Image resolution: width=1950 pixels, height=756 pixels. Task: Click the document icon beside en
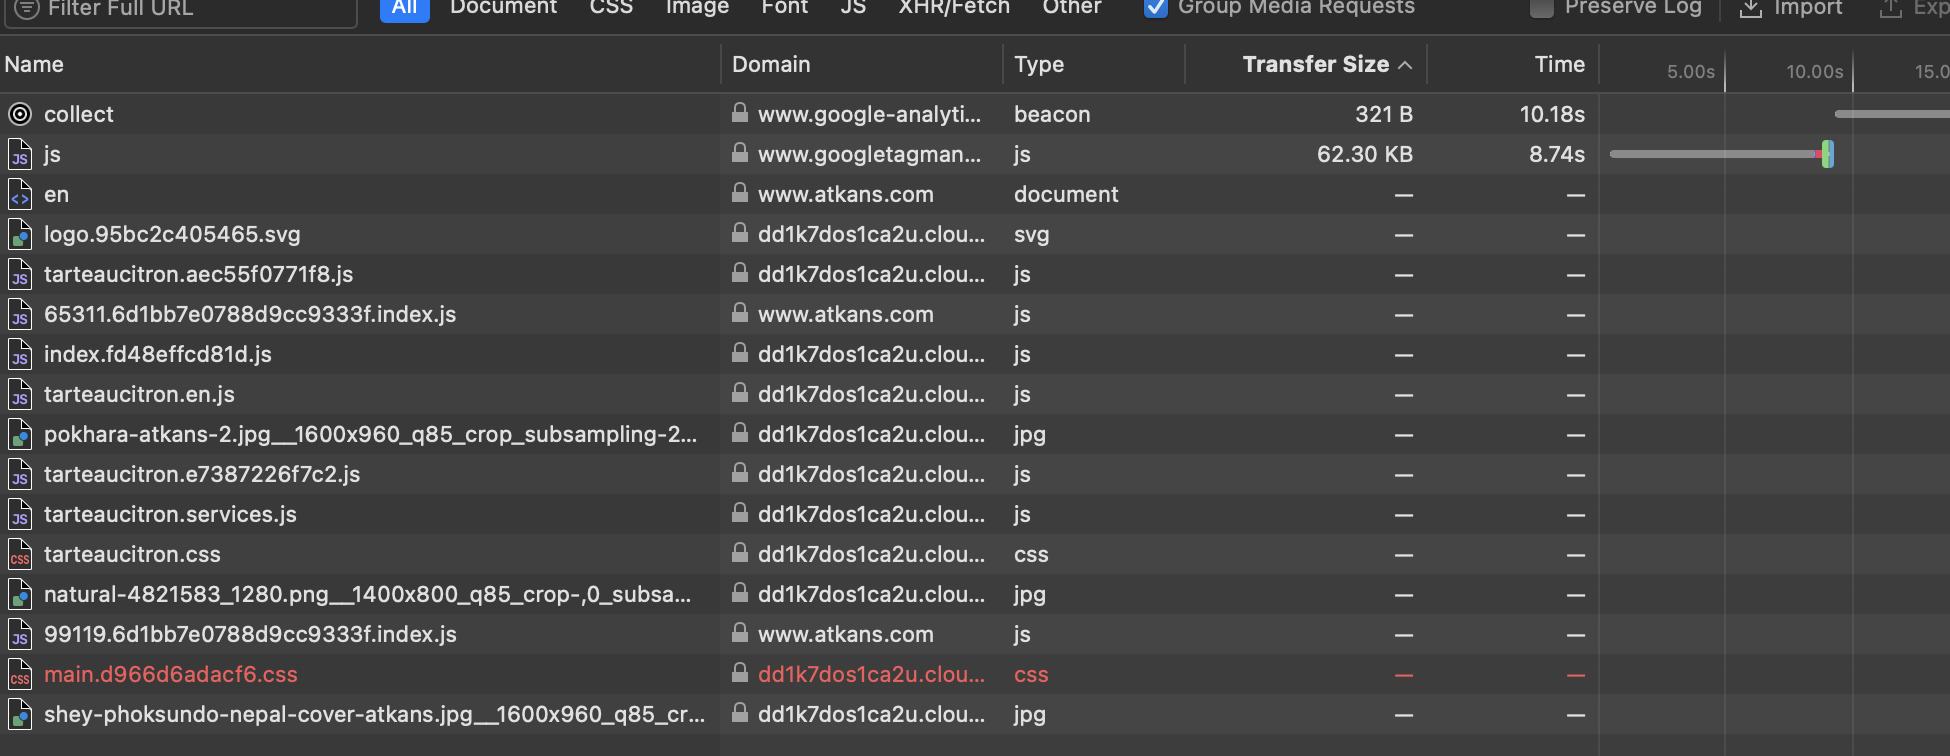point(20,194)
